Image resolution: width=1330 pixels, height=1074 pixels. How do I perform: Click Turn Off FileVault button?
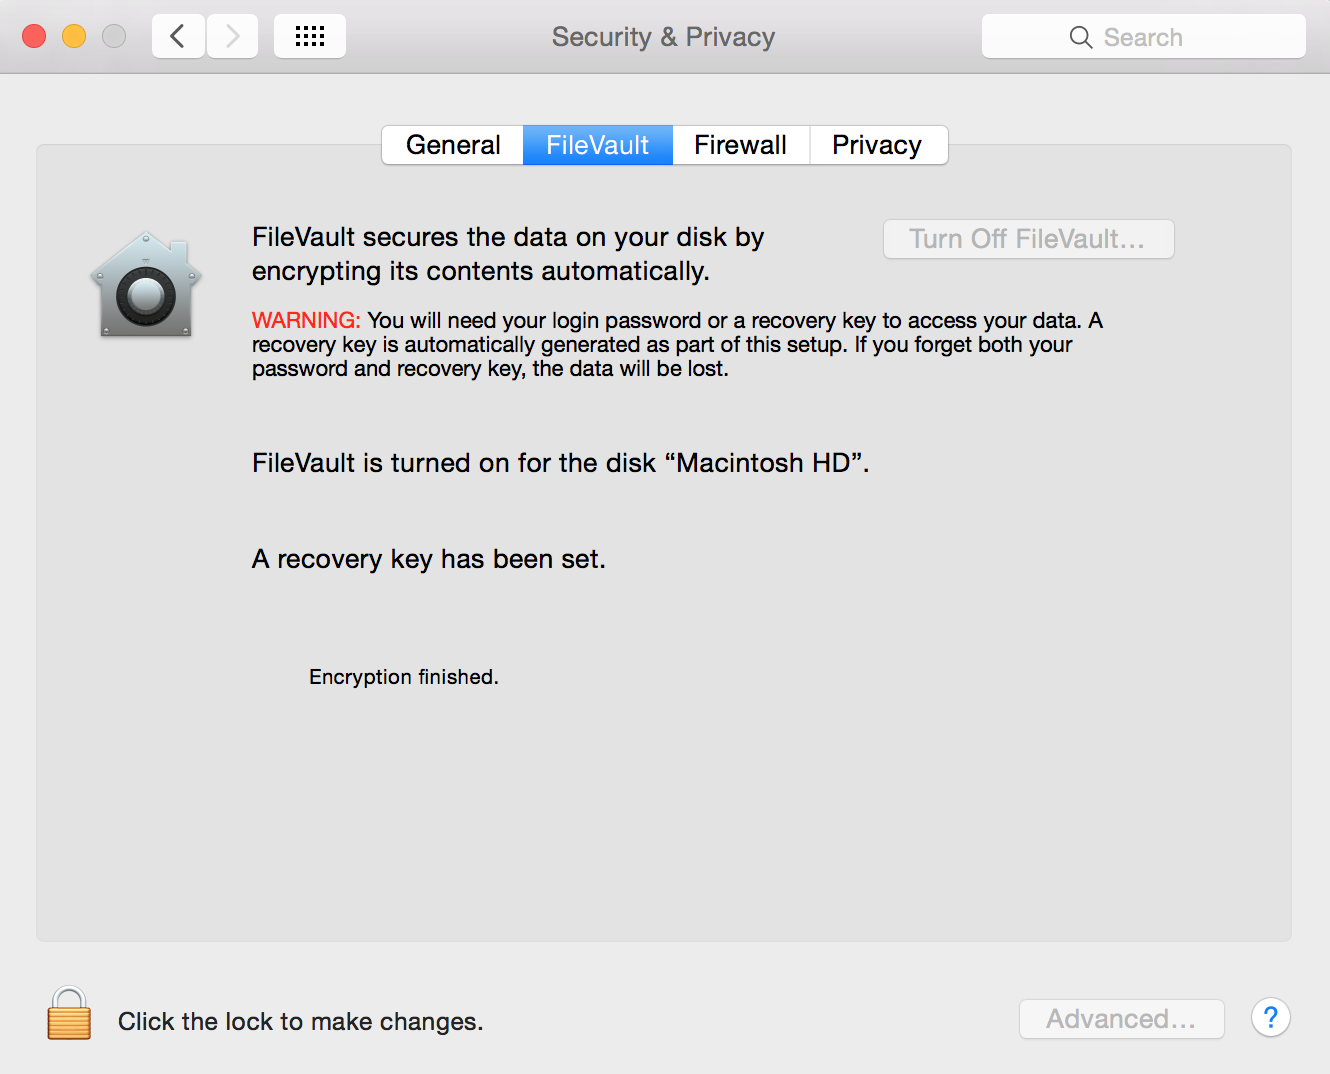(1028, 239)
